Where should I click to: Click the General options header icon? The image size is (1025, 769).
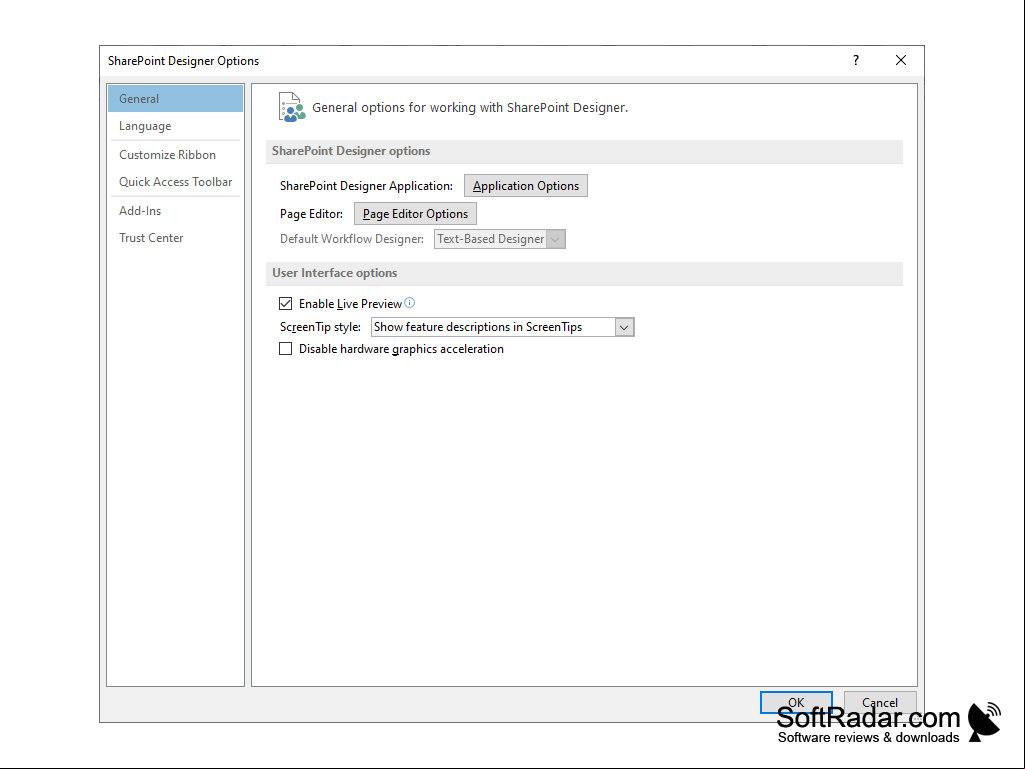tap(292, 107)
